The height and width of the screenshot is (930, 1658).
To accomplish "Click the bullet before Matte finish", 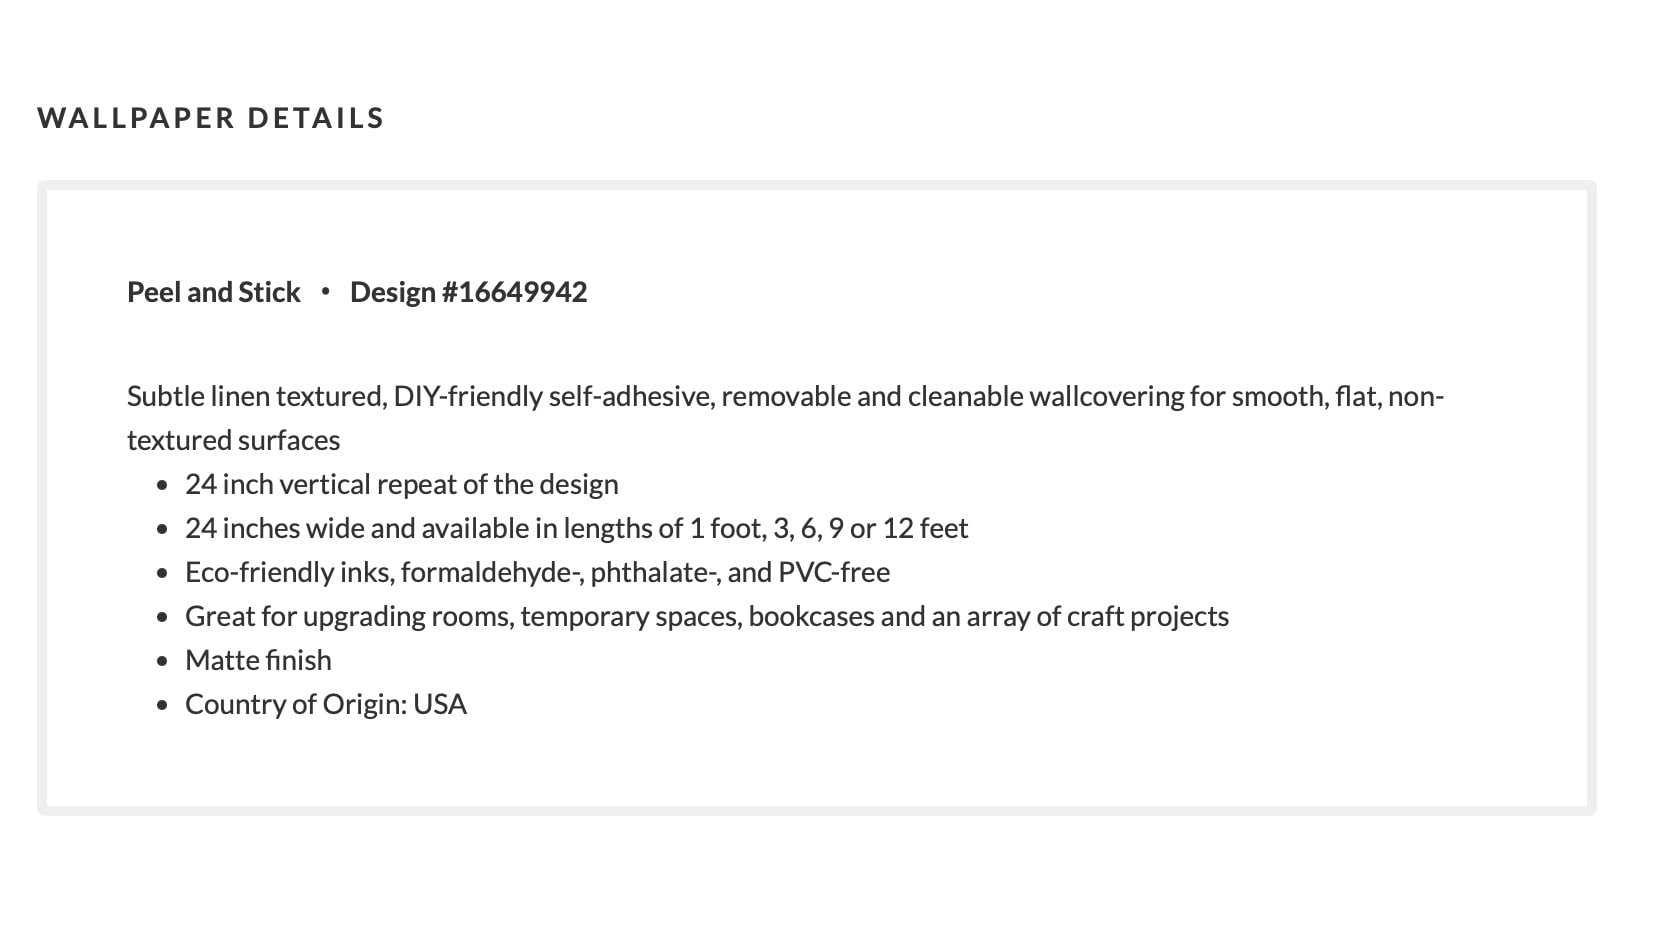I will [x=163, y=662].
